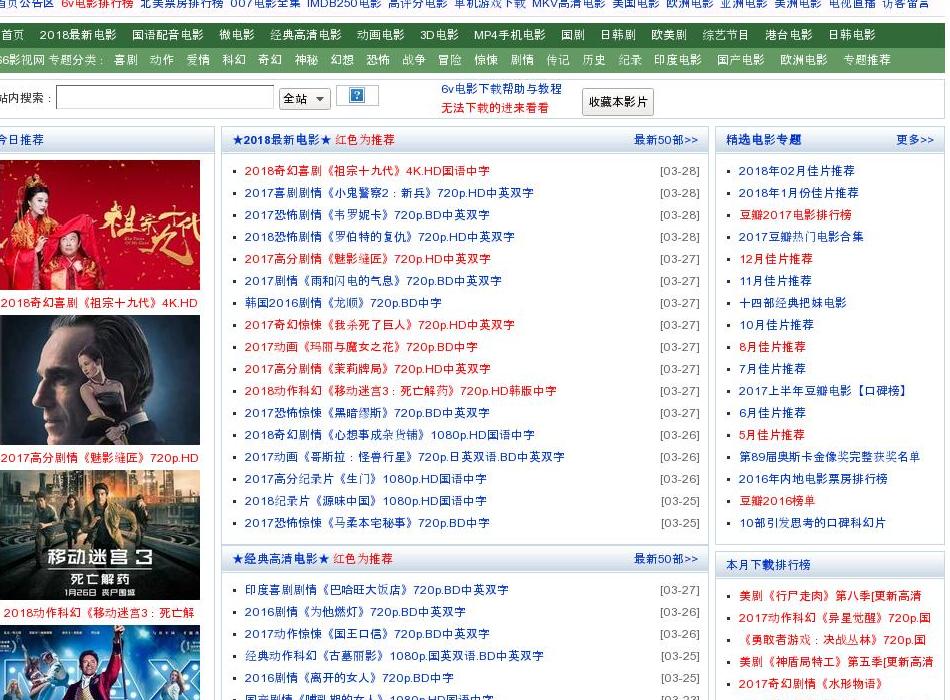Screen dimensions: 950x700
Task: Click the blue question mark search icon
Action: click(357, 95)
